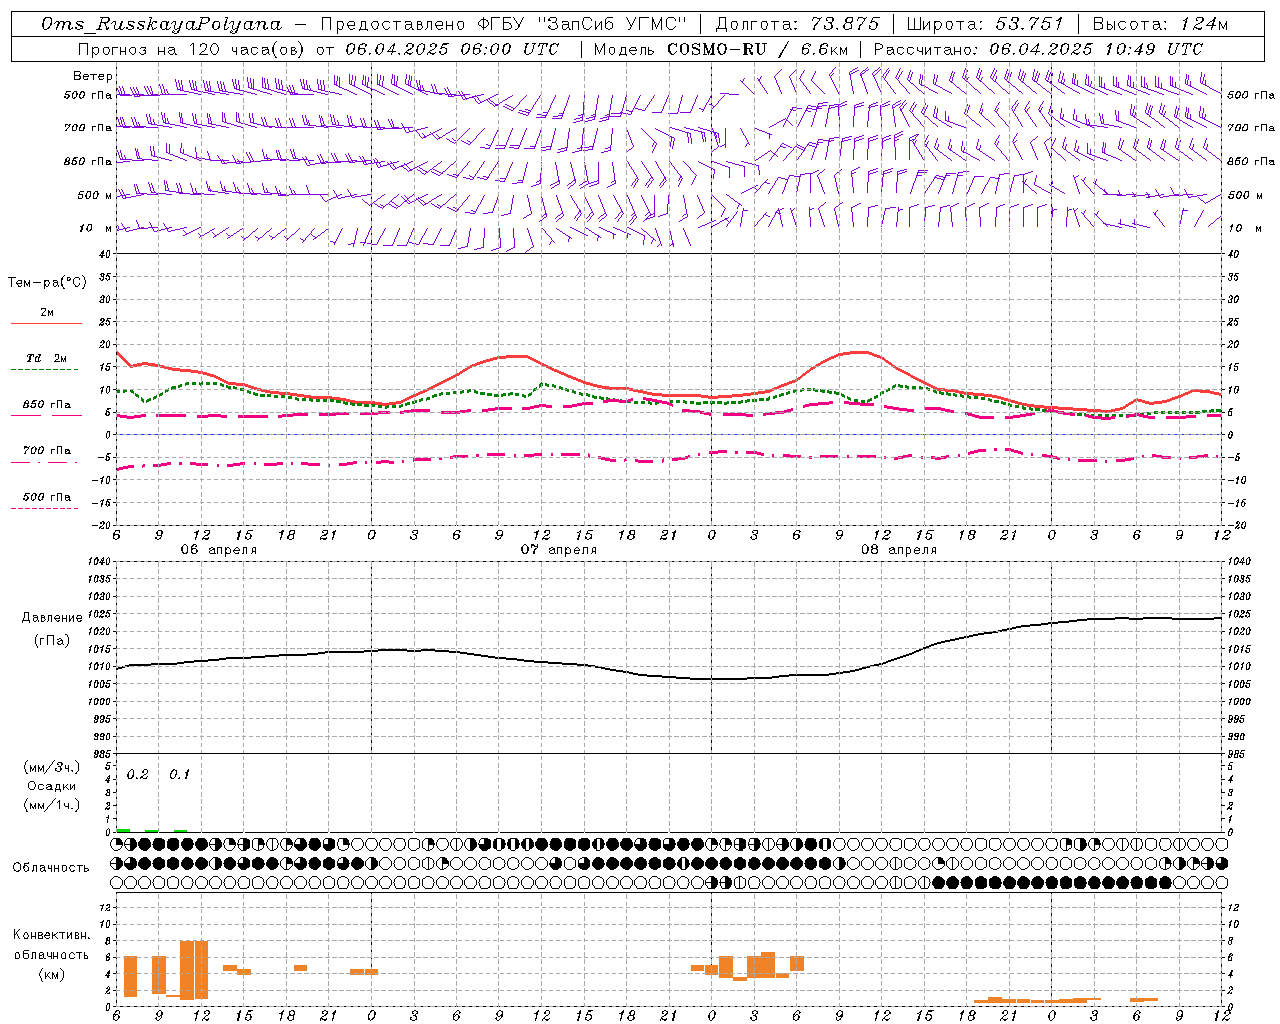Click the precipitation amount value 0.1

point(179,775)
